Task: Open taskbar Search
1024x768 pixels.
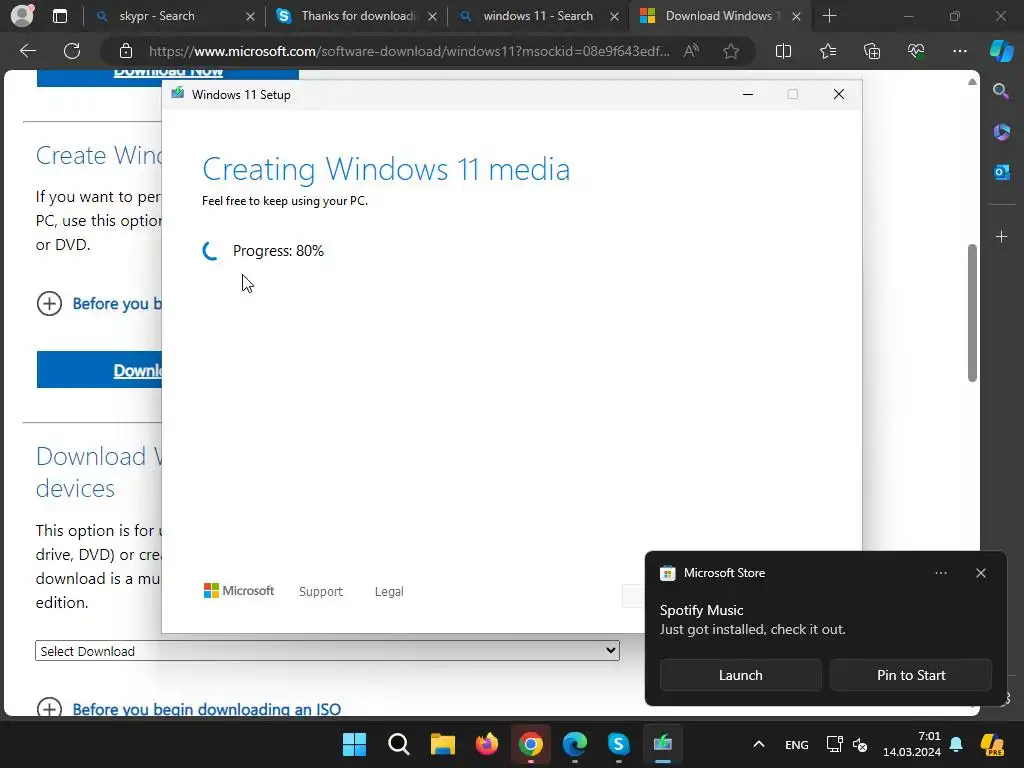Action: (x=398, y=744)
